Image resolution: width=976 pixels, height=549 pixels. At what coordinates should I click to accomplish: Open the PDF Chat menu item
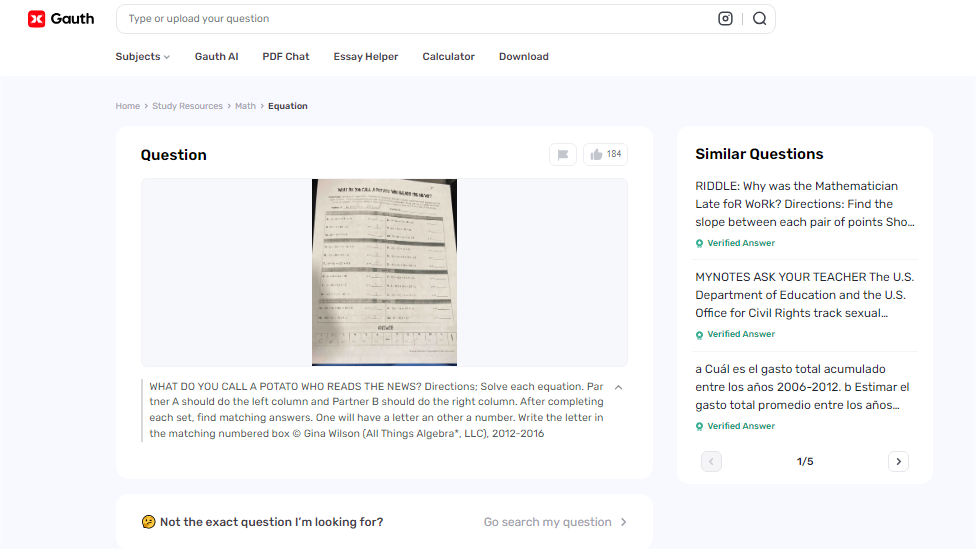point(286,57)
